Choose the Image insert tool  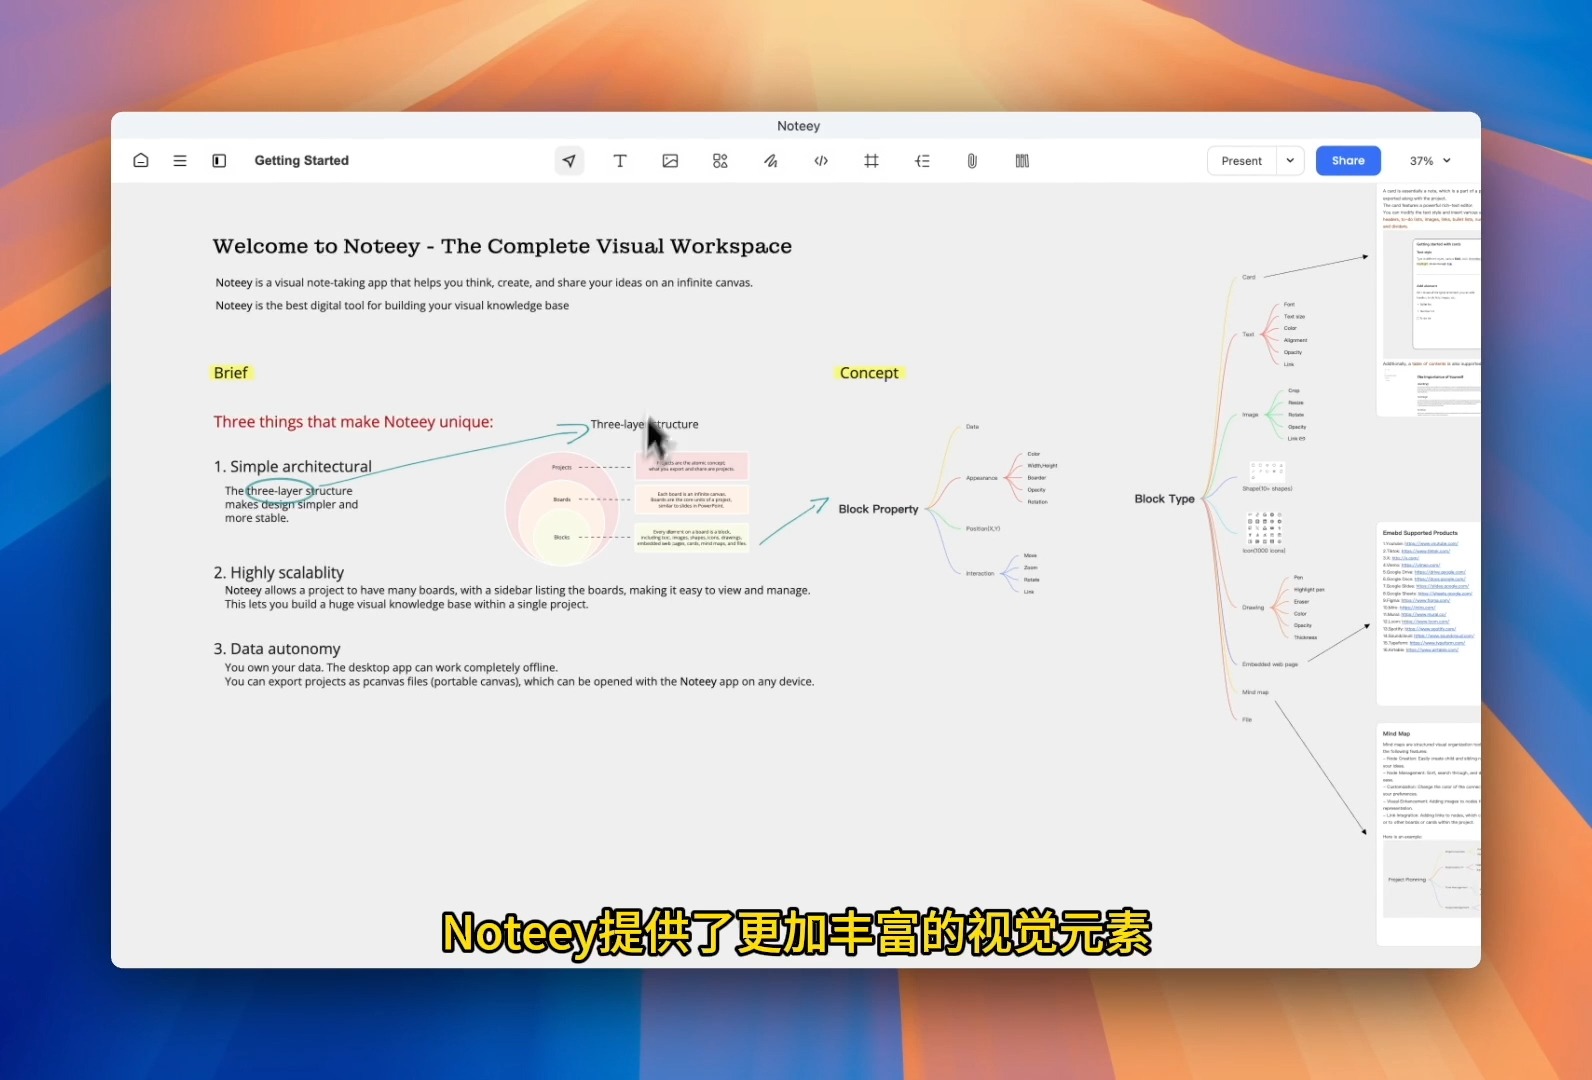tap(670, 160)
